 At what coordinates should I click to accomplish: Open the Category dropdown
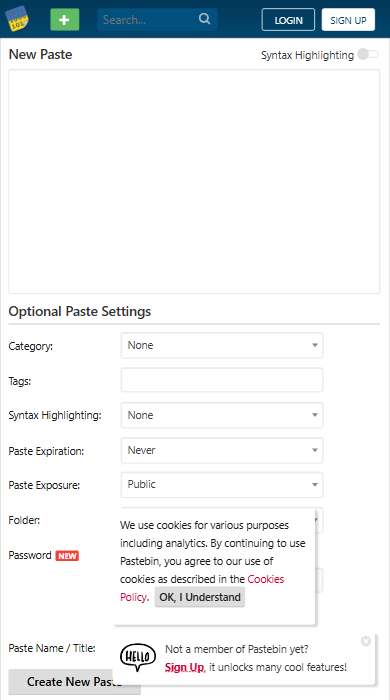pos(222,345)
